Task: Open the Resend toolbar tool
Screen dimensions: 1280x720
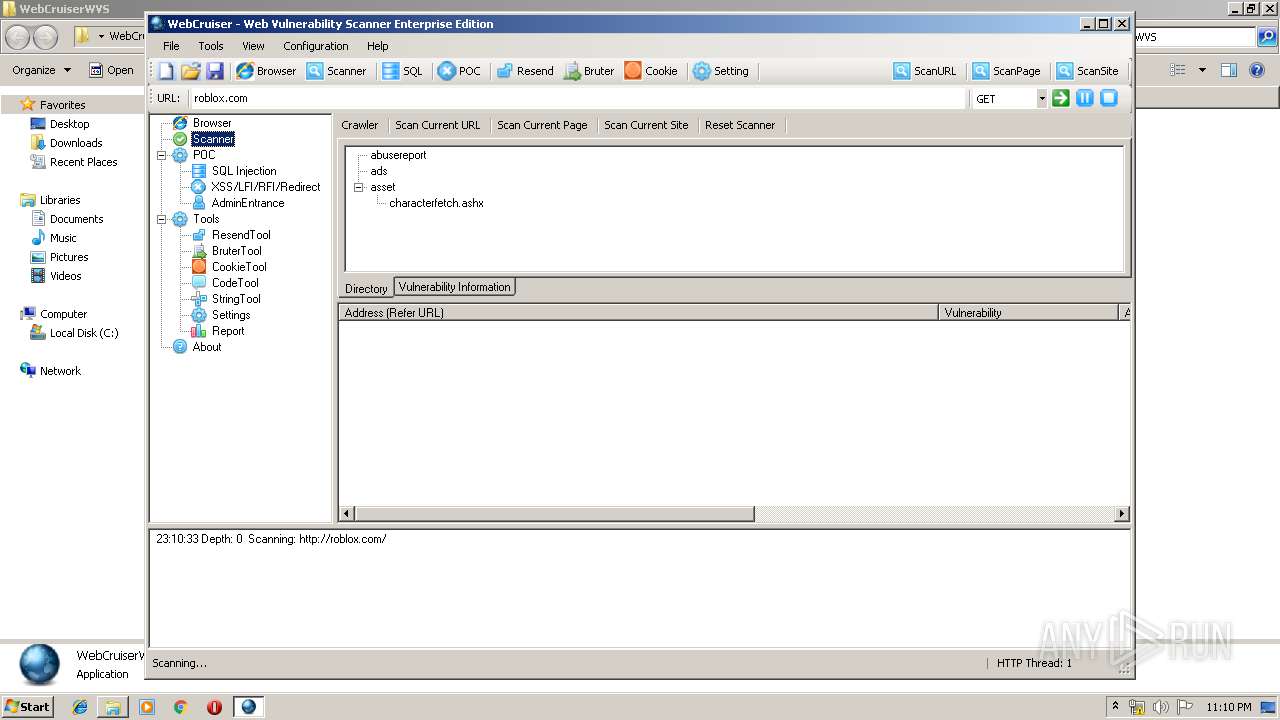Action: tap(525, 71)
